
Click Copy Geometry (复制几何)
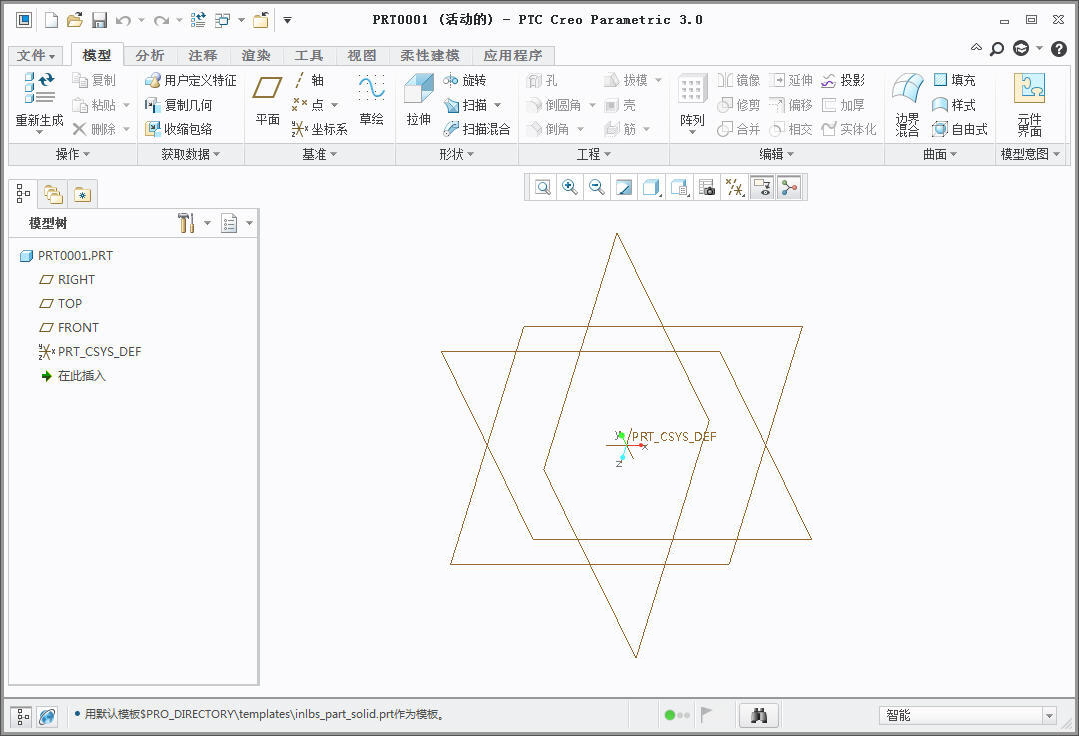(178, 105)
